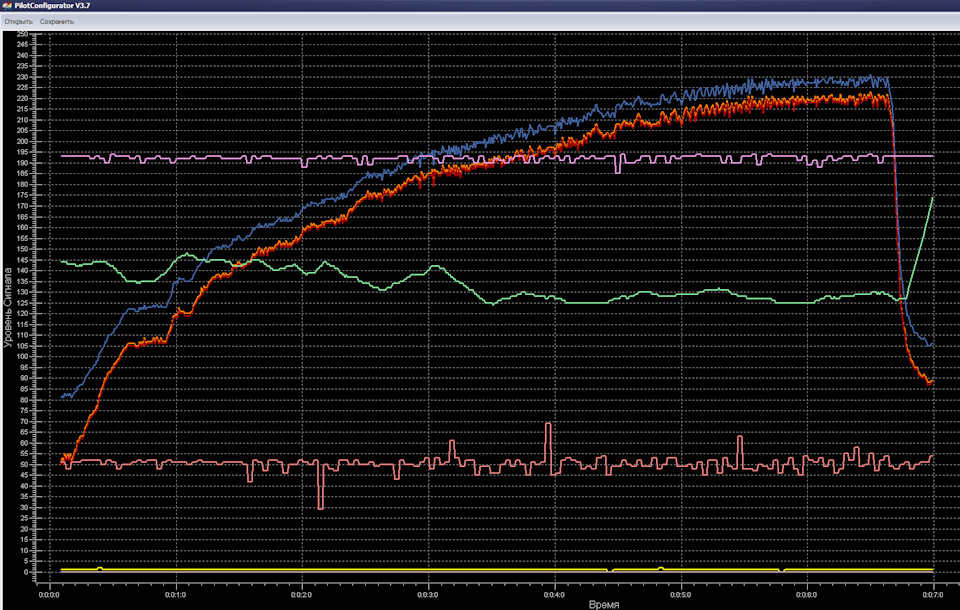Click the 150 value on the signal axis
960x610 pixels.
pyautogui.click(x=22, y=249)
